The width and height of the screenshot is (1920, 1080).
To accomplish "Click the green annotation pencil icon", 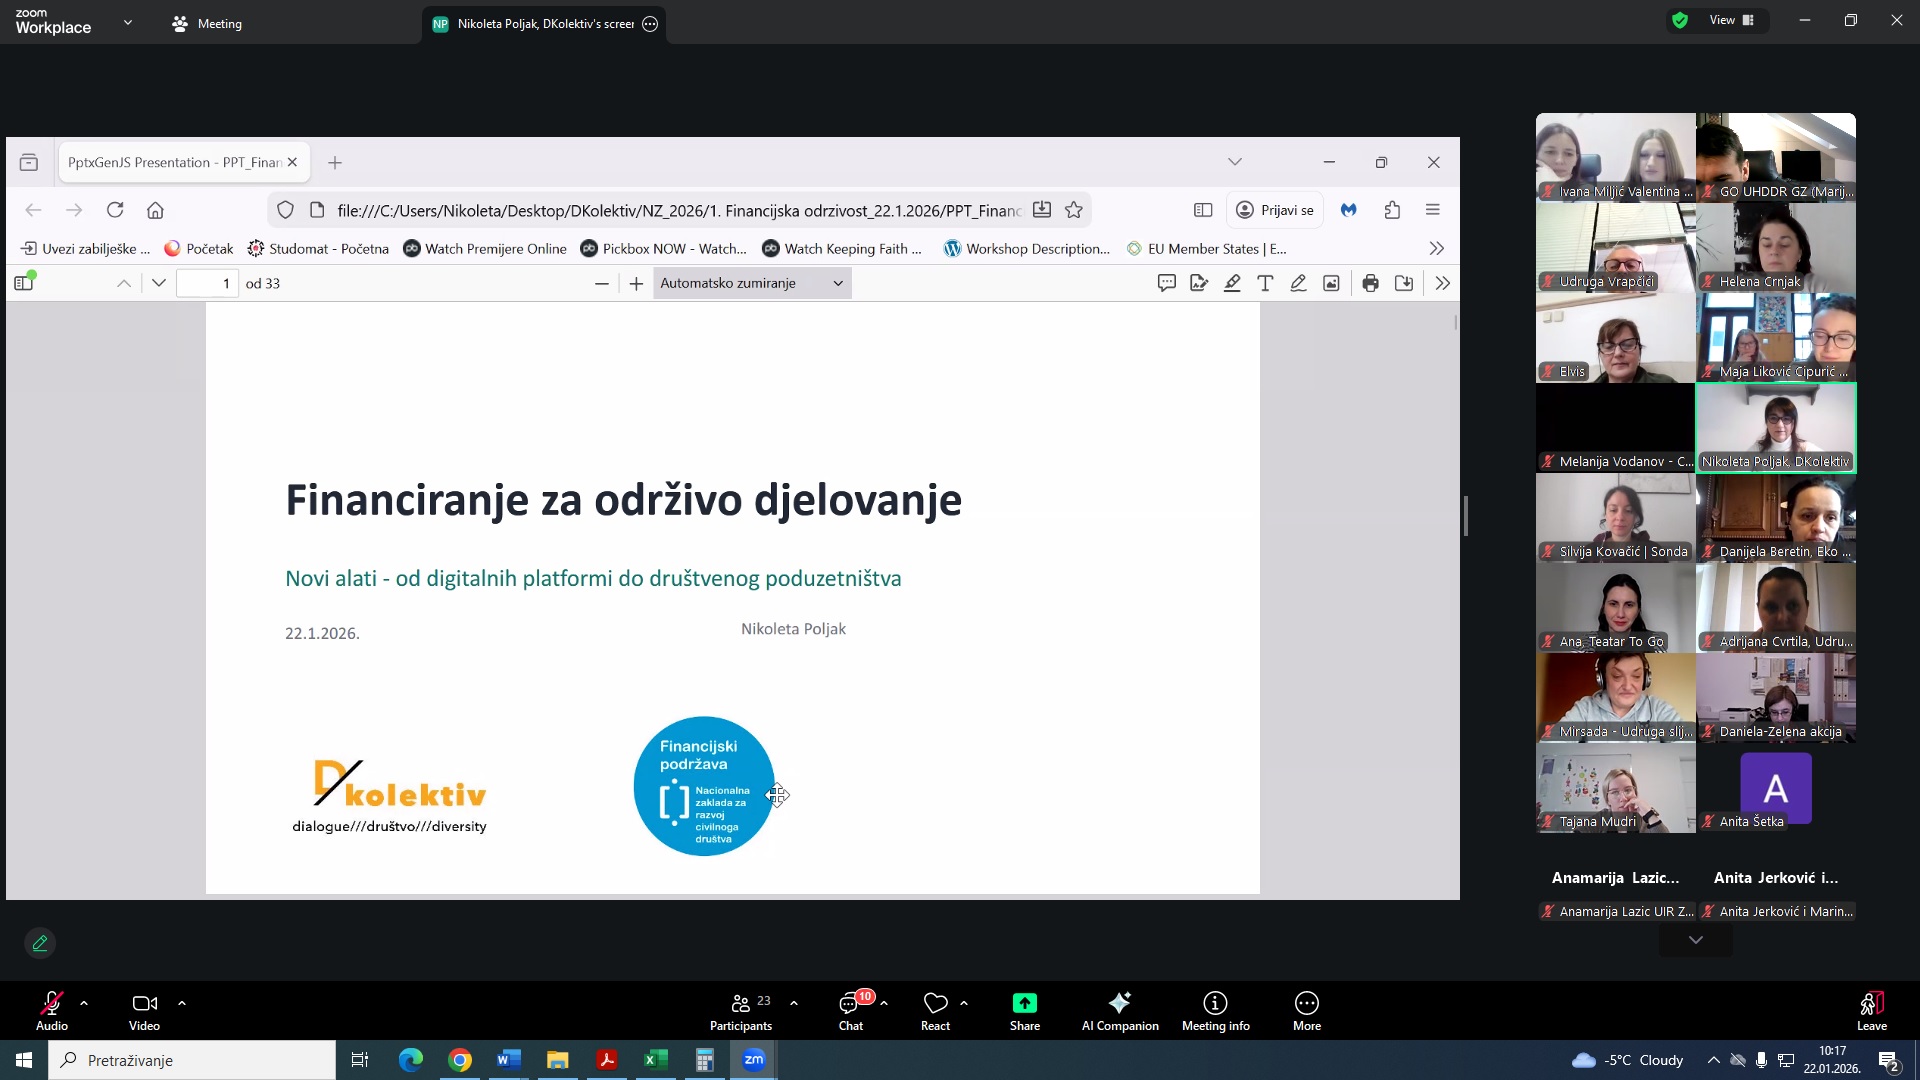I will 40,943.
